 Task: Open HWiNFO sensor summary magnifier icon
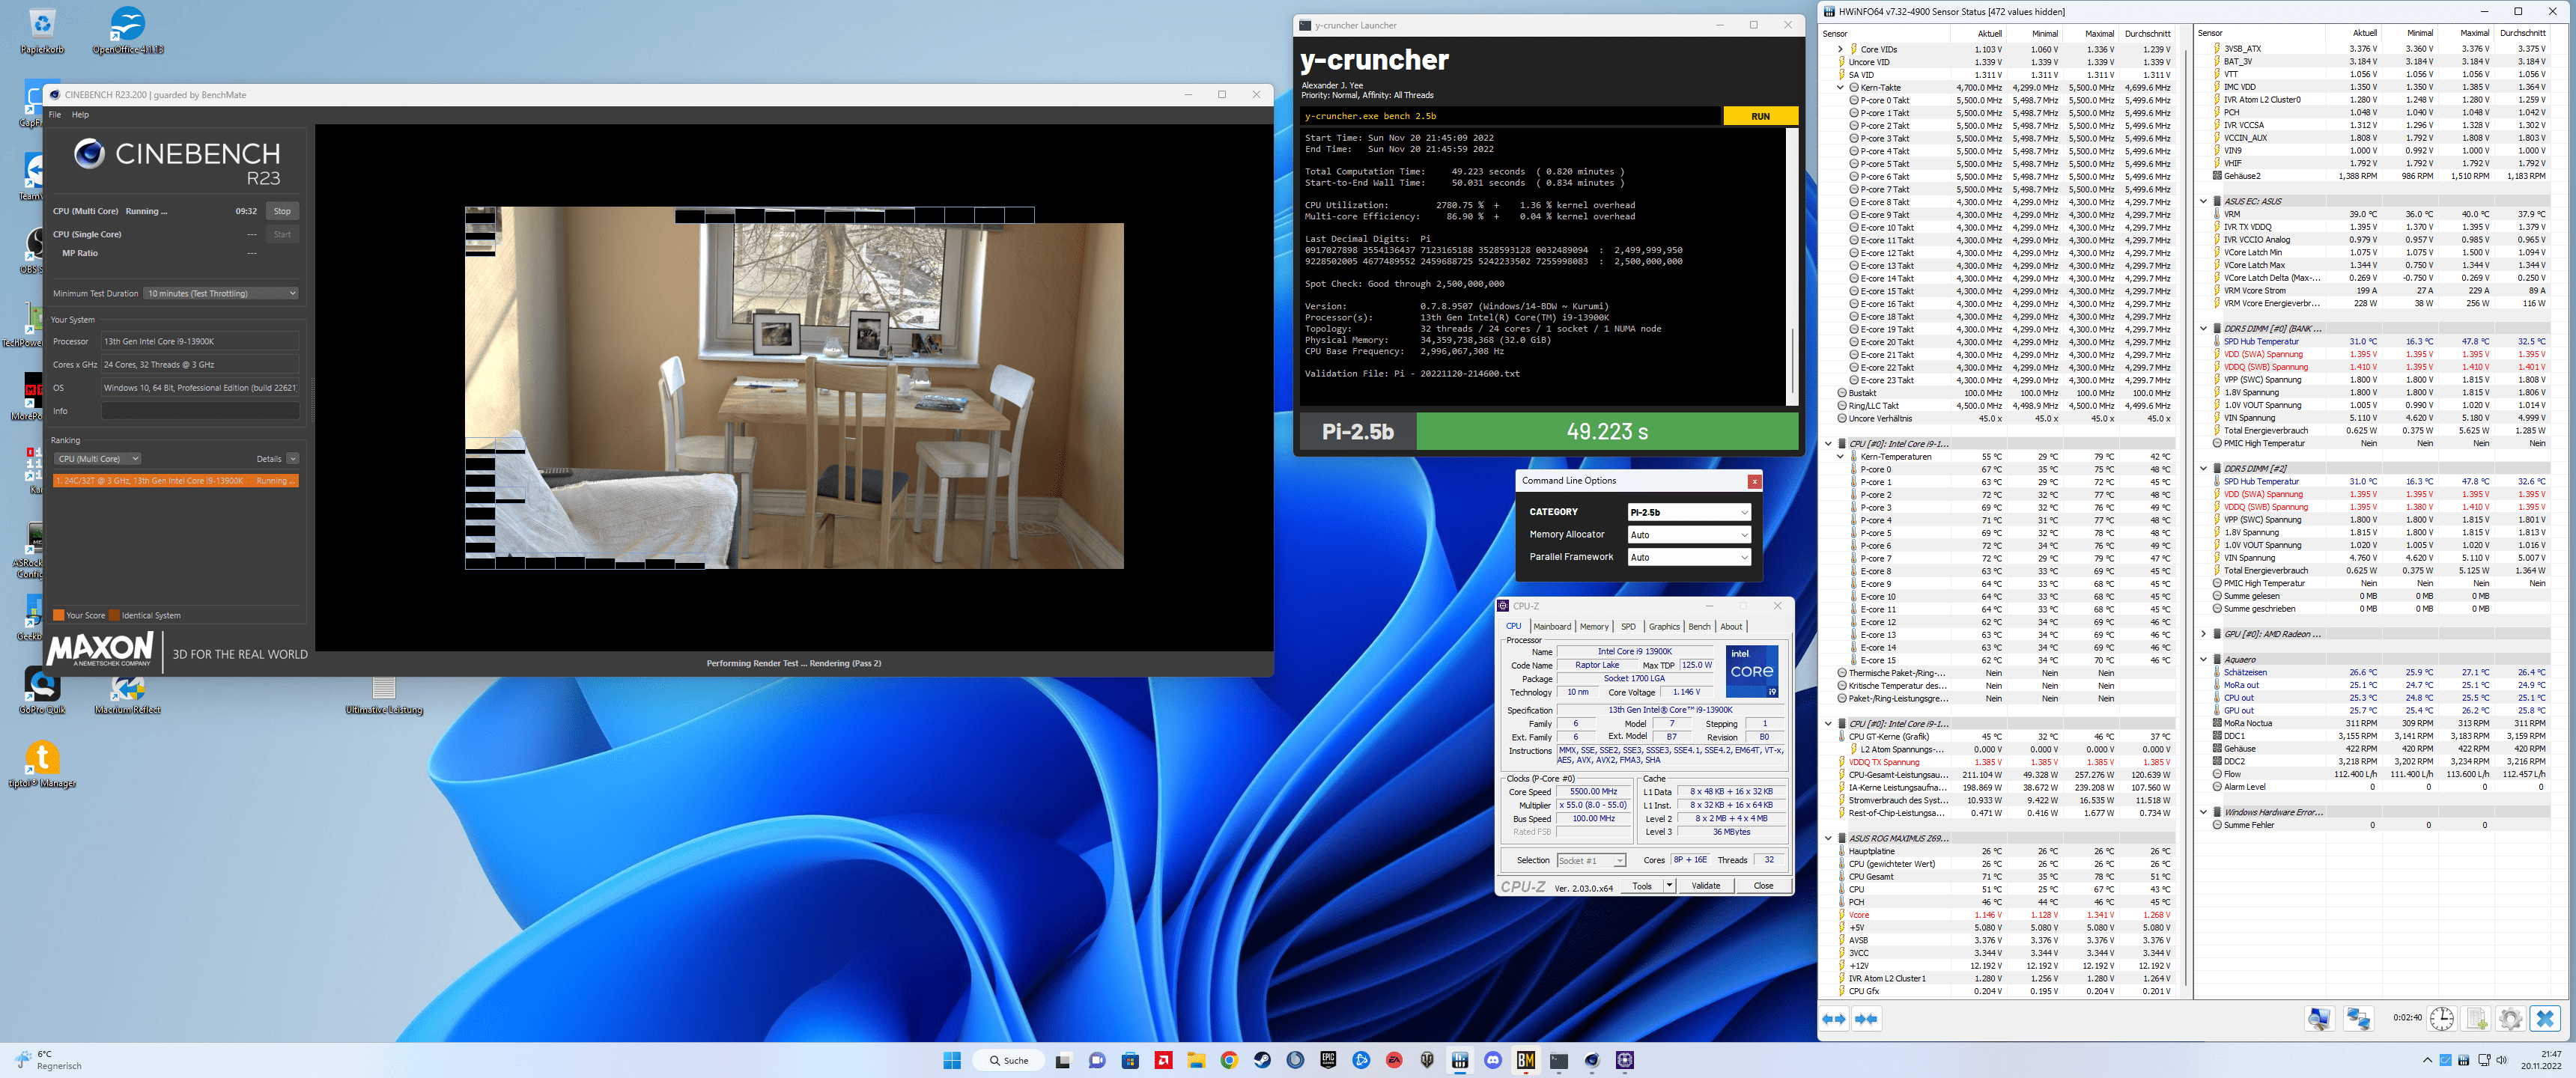click(x=2319, y=1019)
